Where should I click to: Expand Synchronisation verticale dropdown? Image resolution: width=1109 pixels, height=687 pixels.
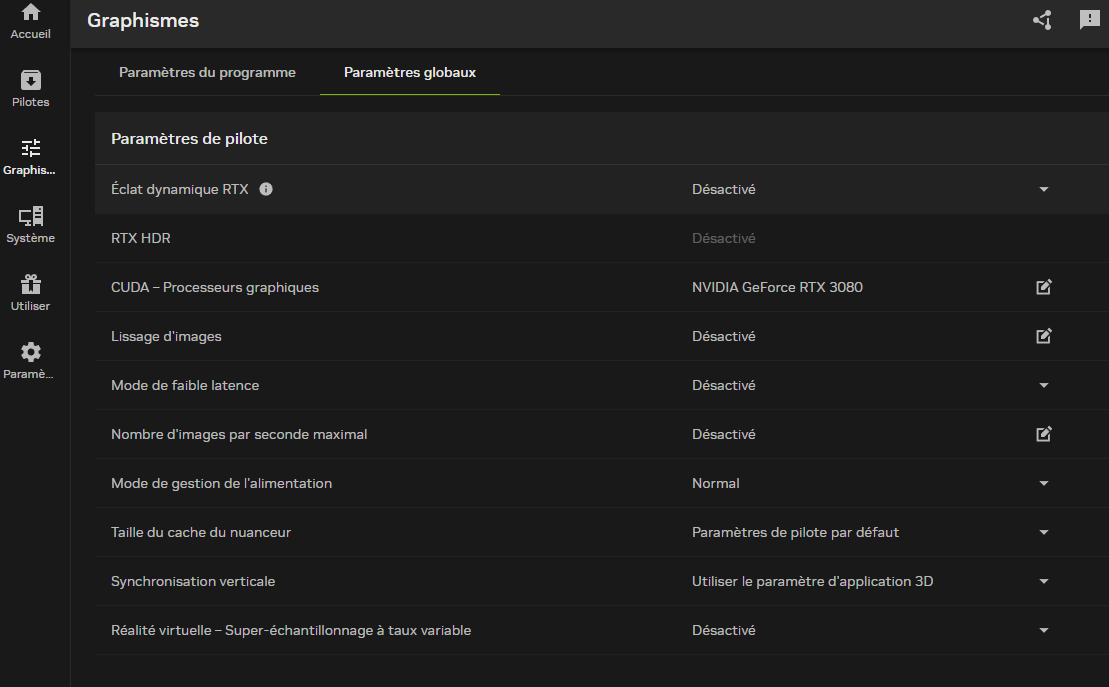coord(1043,582)
